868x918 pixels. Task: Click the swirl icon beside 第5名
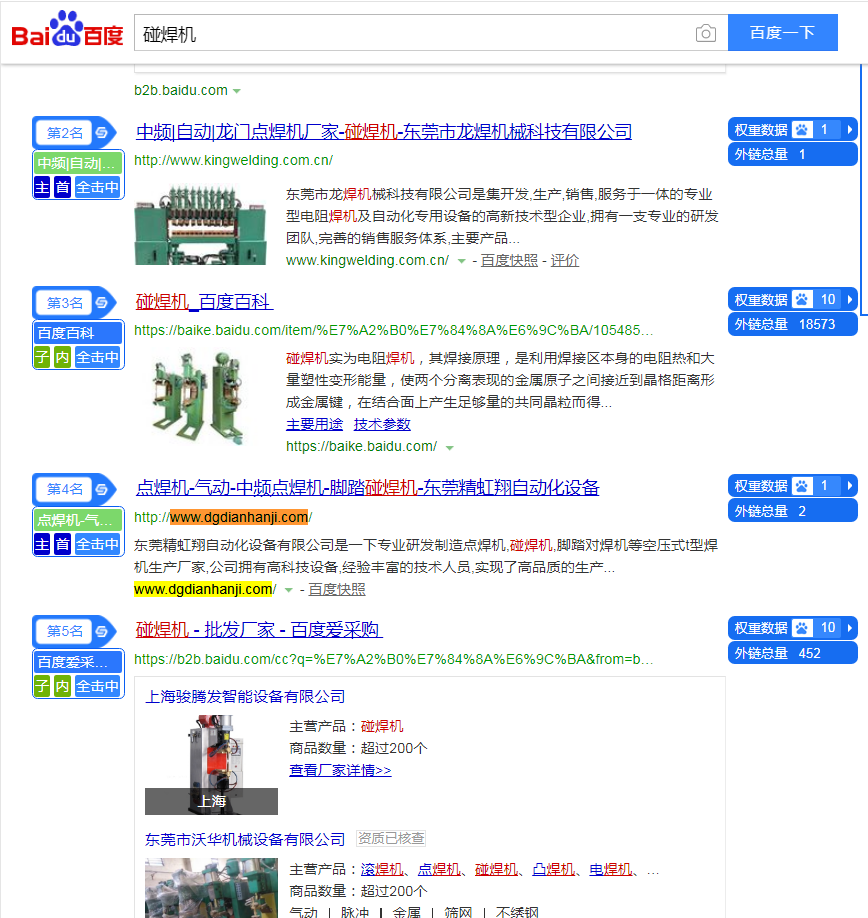[x=101, y=631]
